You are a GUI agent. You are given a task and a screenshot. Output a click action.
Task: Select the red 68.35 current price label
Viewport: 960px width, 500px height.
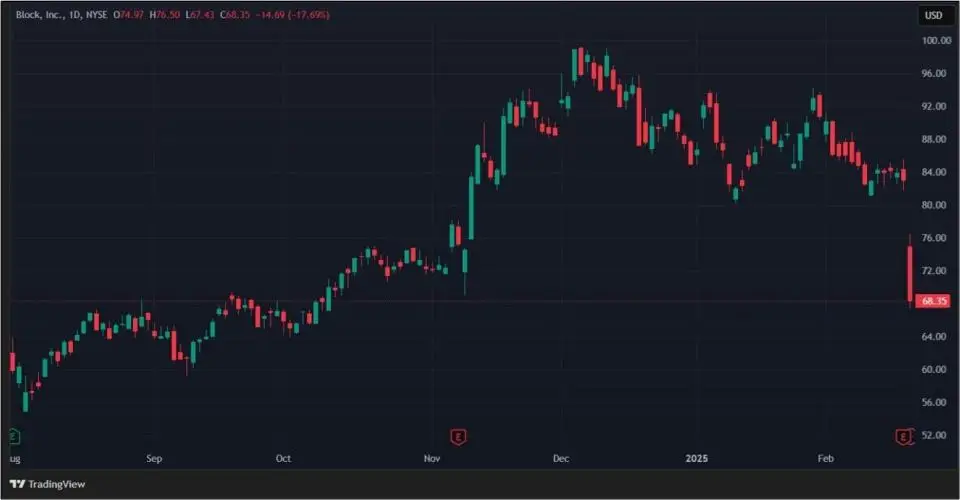(x=934, y=300)
